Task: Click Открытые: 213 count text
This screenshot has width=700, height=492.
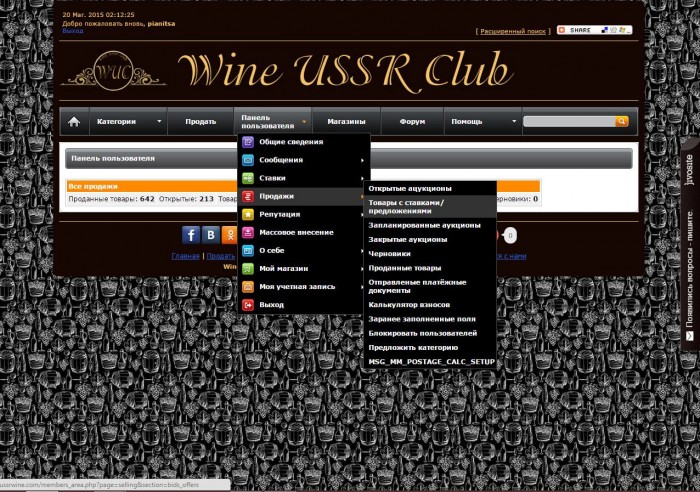Action: click(x=186, y=199)
